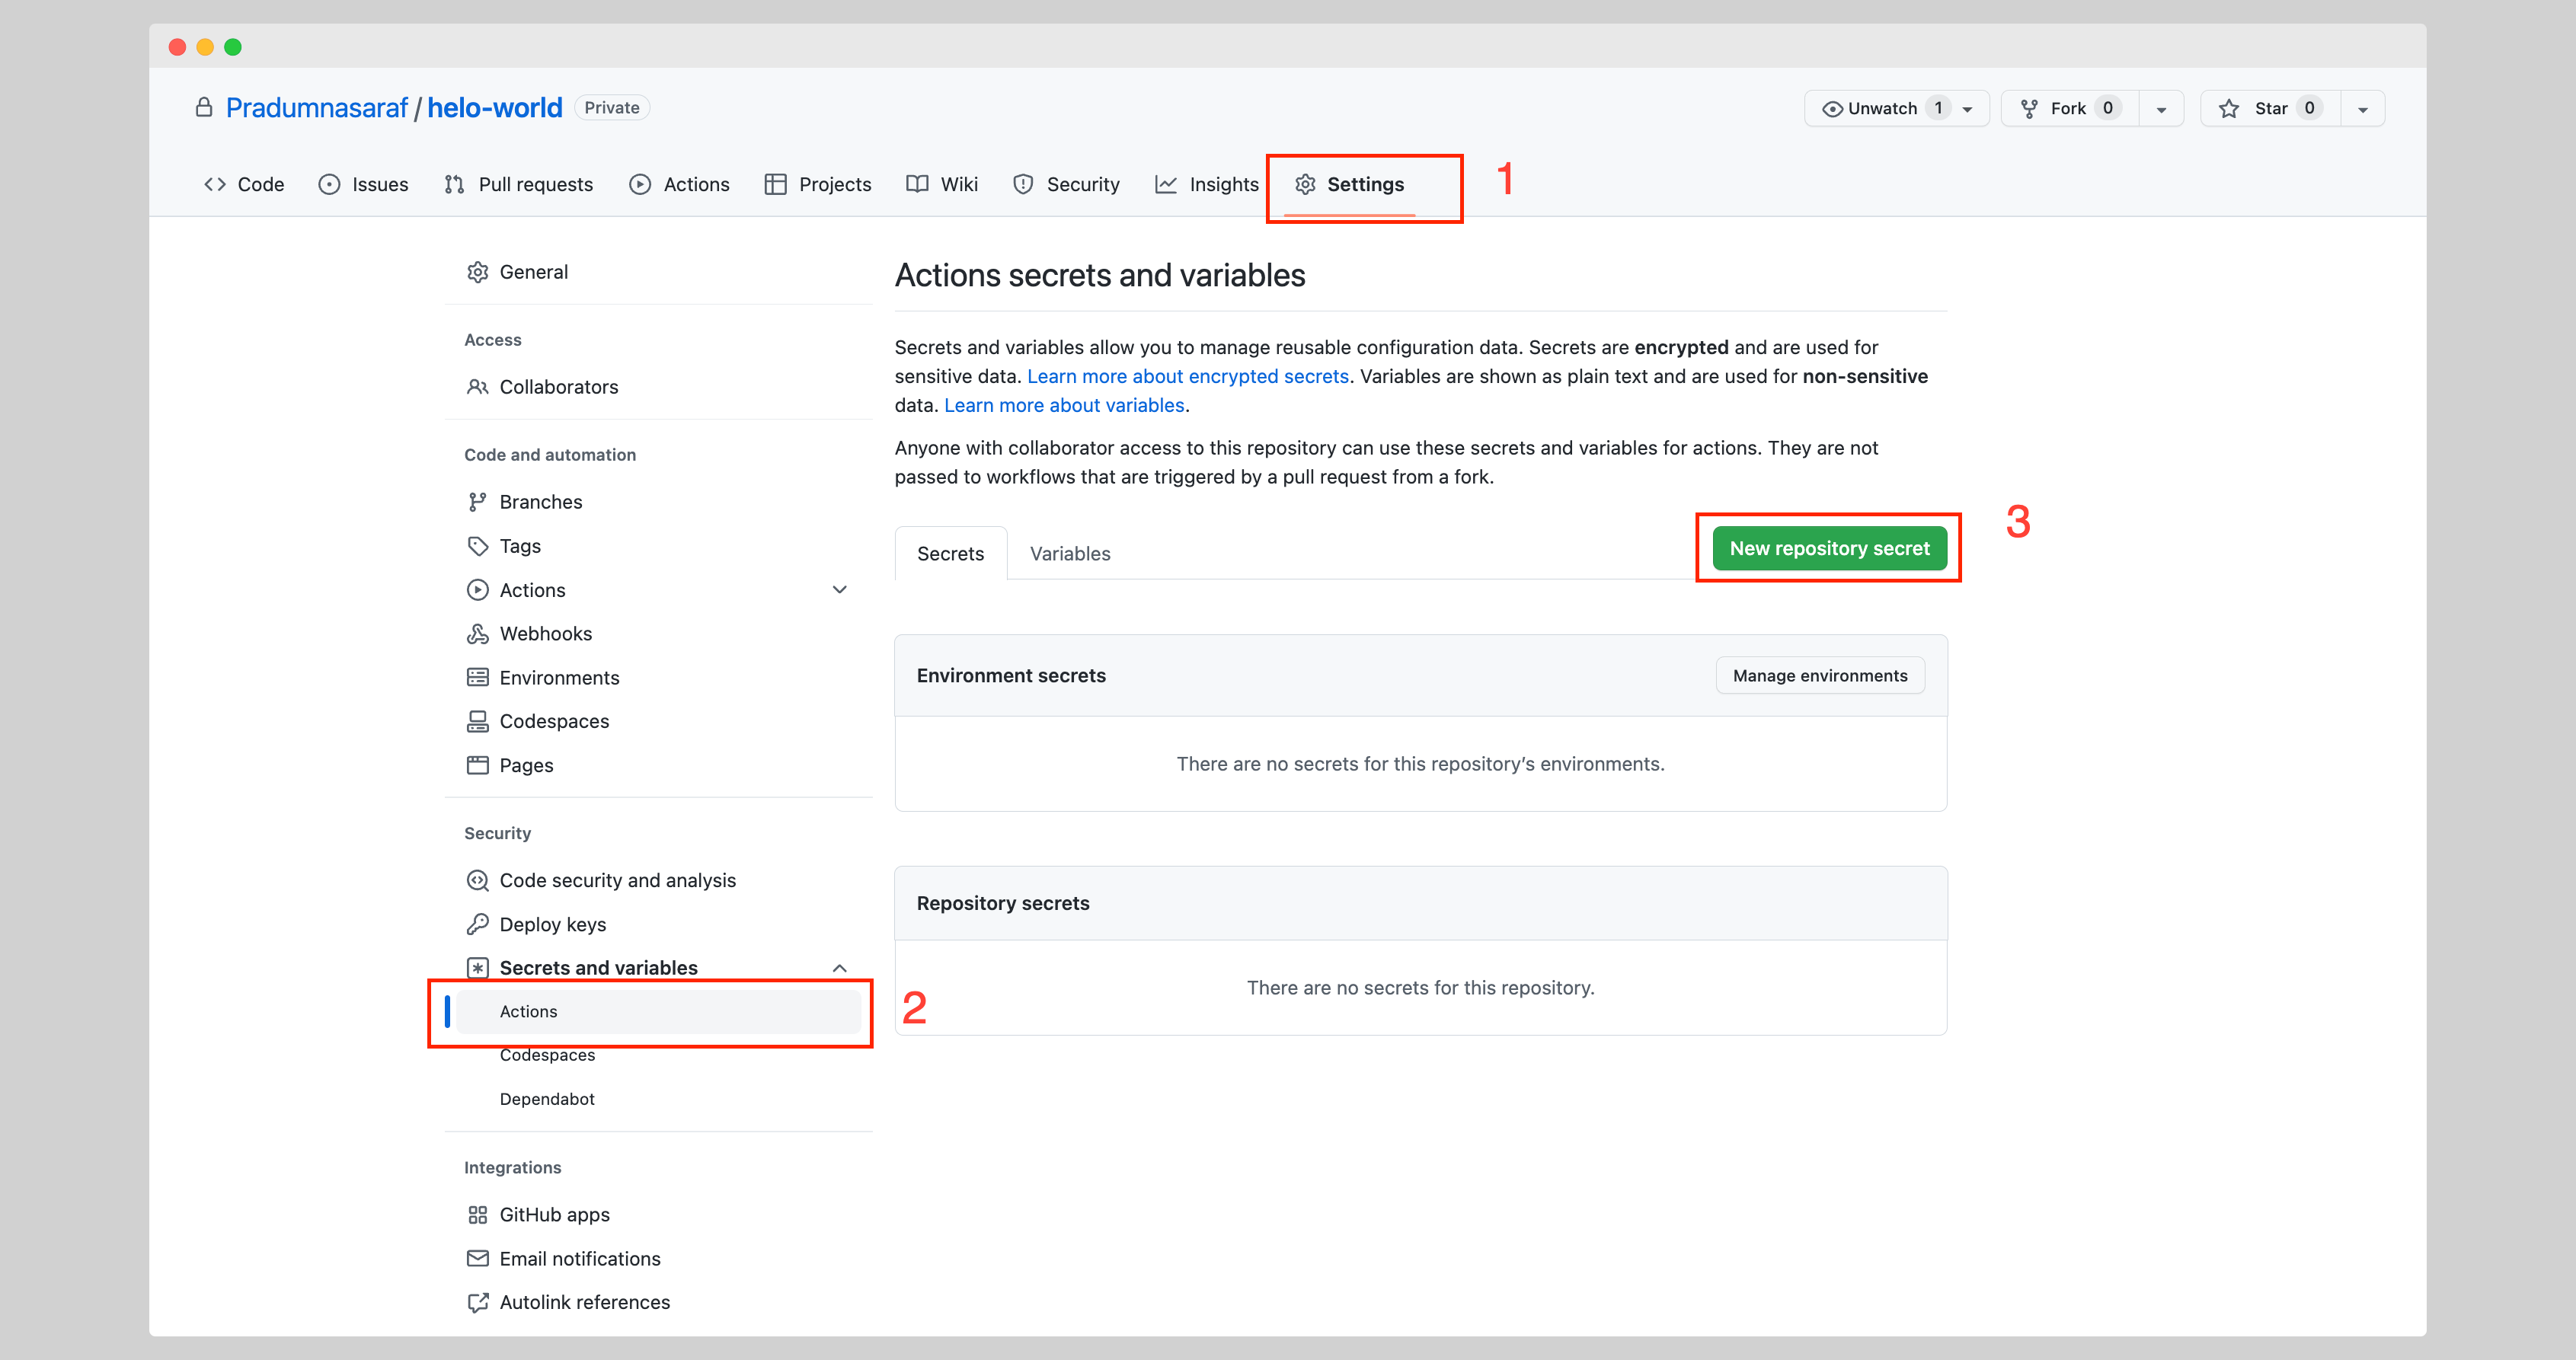Toggle Unwatch on the repository
This screenshot has height=1360, width=2576.
click(1883, 108)
